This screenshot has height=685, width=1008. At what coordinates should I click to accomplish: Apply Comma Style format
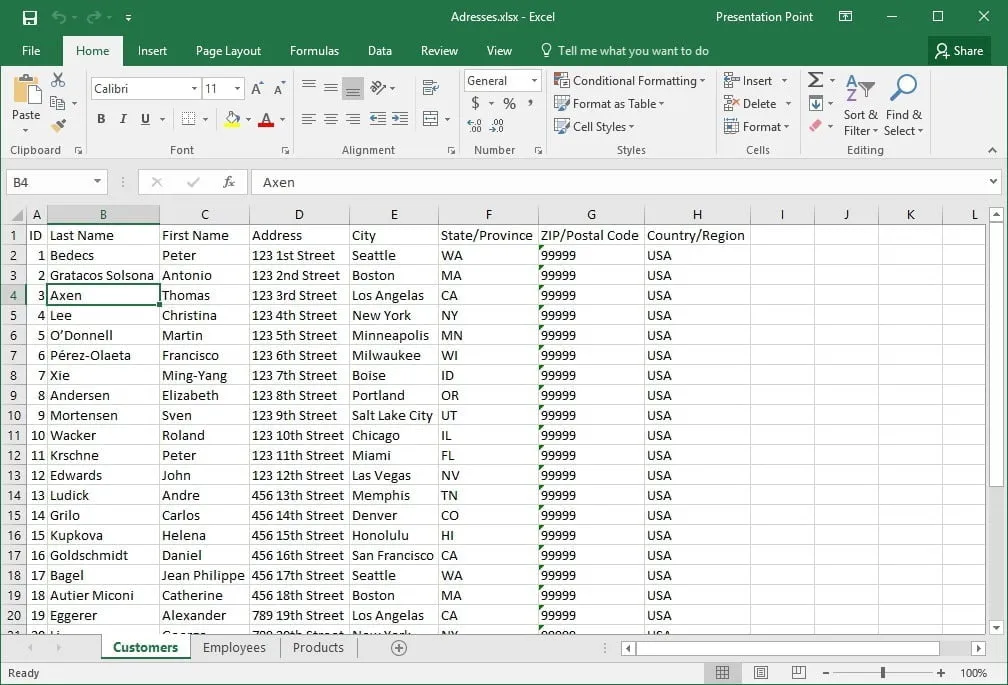point(530,103)
